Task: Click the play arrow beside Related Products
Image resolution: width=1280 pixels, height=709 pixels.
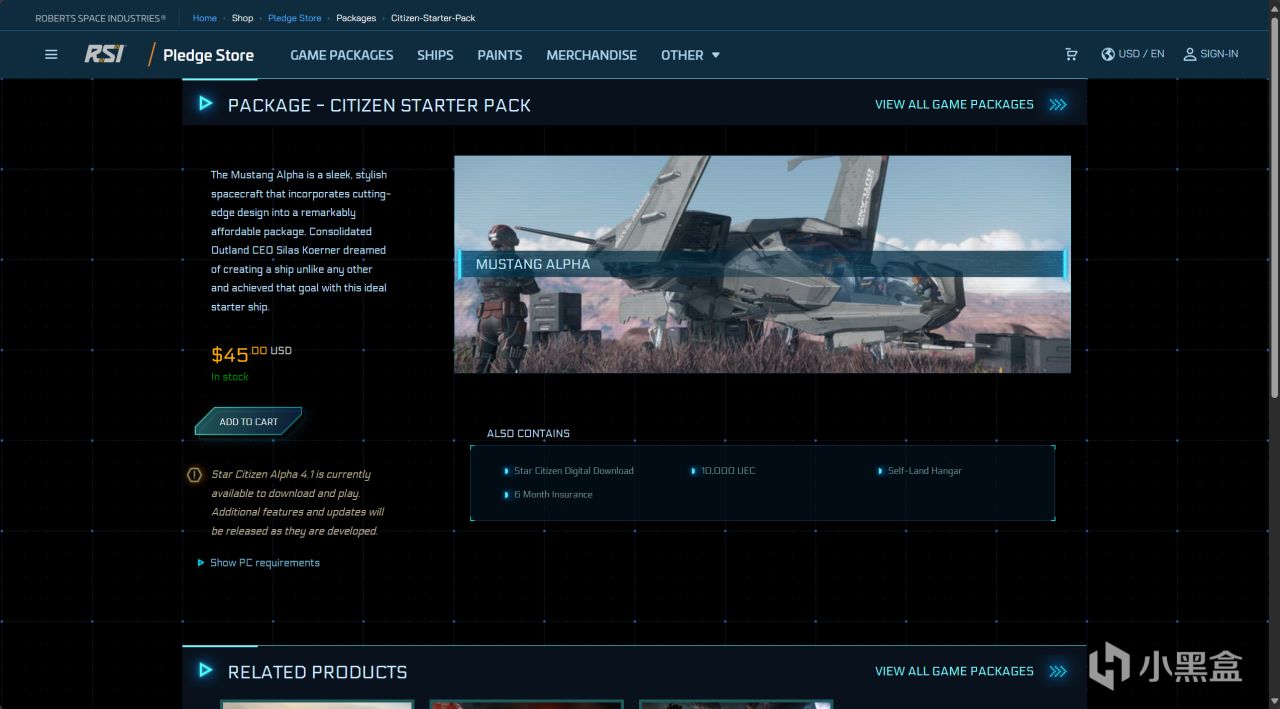Action: coord(205,670)
